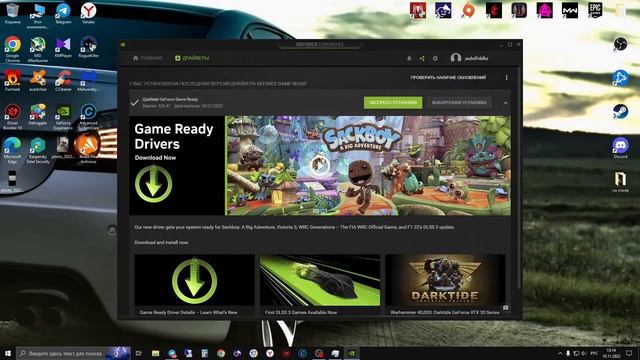Open GeForce Experience desktop shortcut
The height and width of the screenshot is (360, 640).
pos(63,116)
